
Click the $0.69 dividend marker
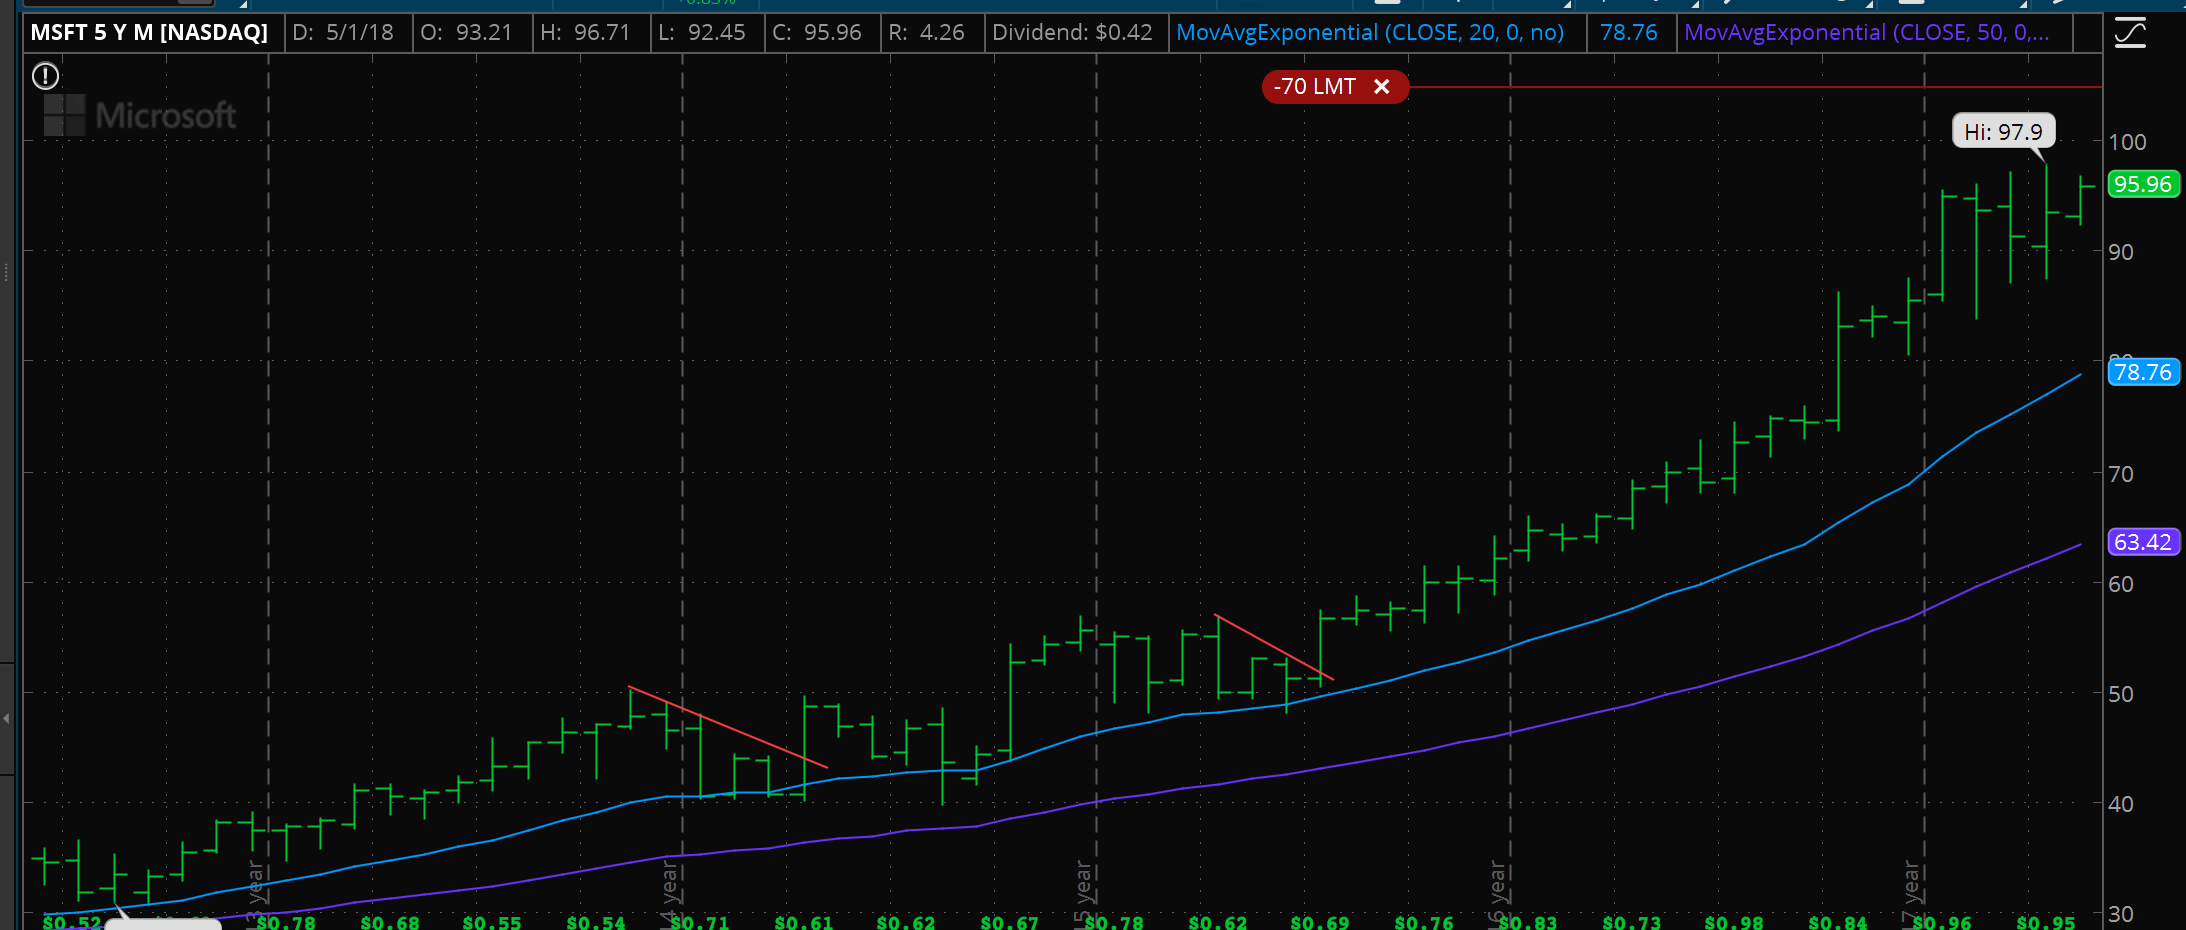tap(1320, 921)
